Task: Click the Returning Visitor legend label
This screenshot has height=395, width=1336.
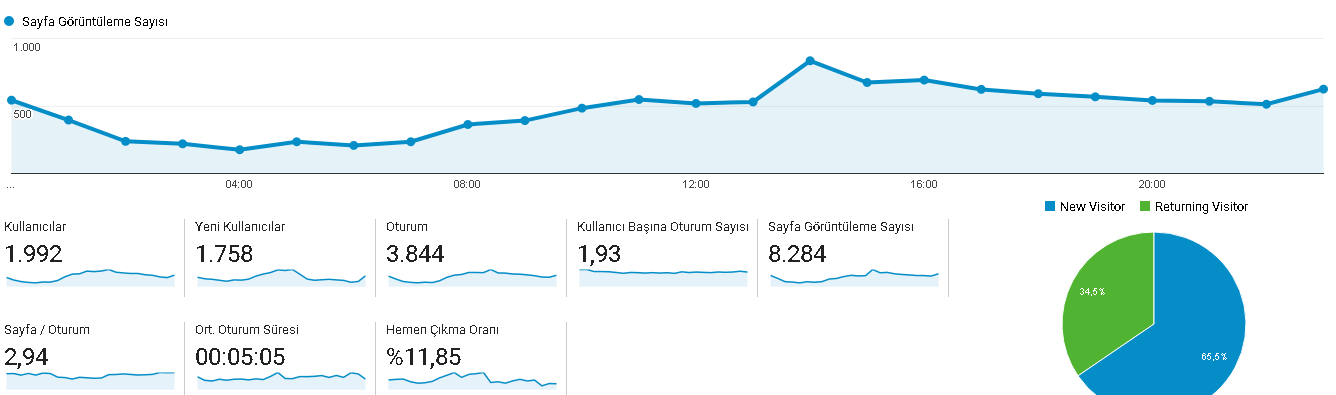Action: pos(1201,206)
